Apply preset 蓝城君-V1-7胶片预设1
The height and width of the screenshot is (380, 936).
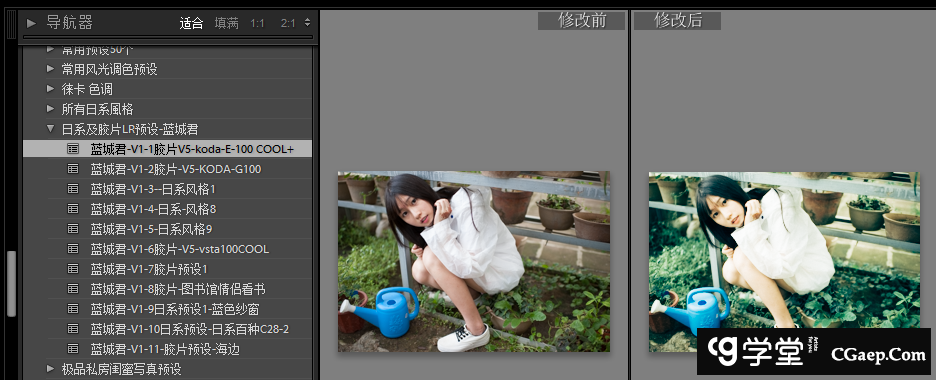[149, 269]
